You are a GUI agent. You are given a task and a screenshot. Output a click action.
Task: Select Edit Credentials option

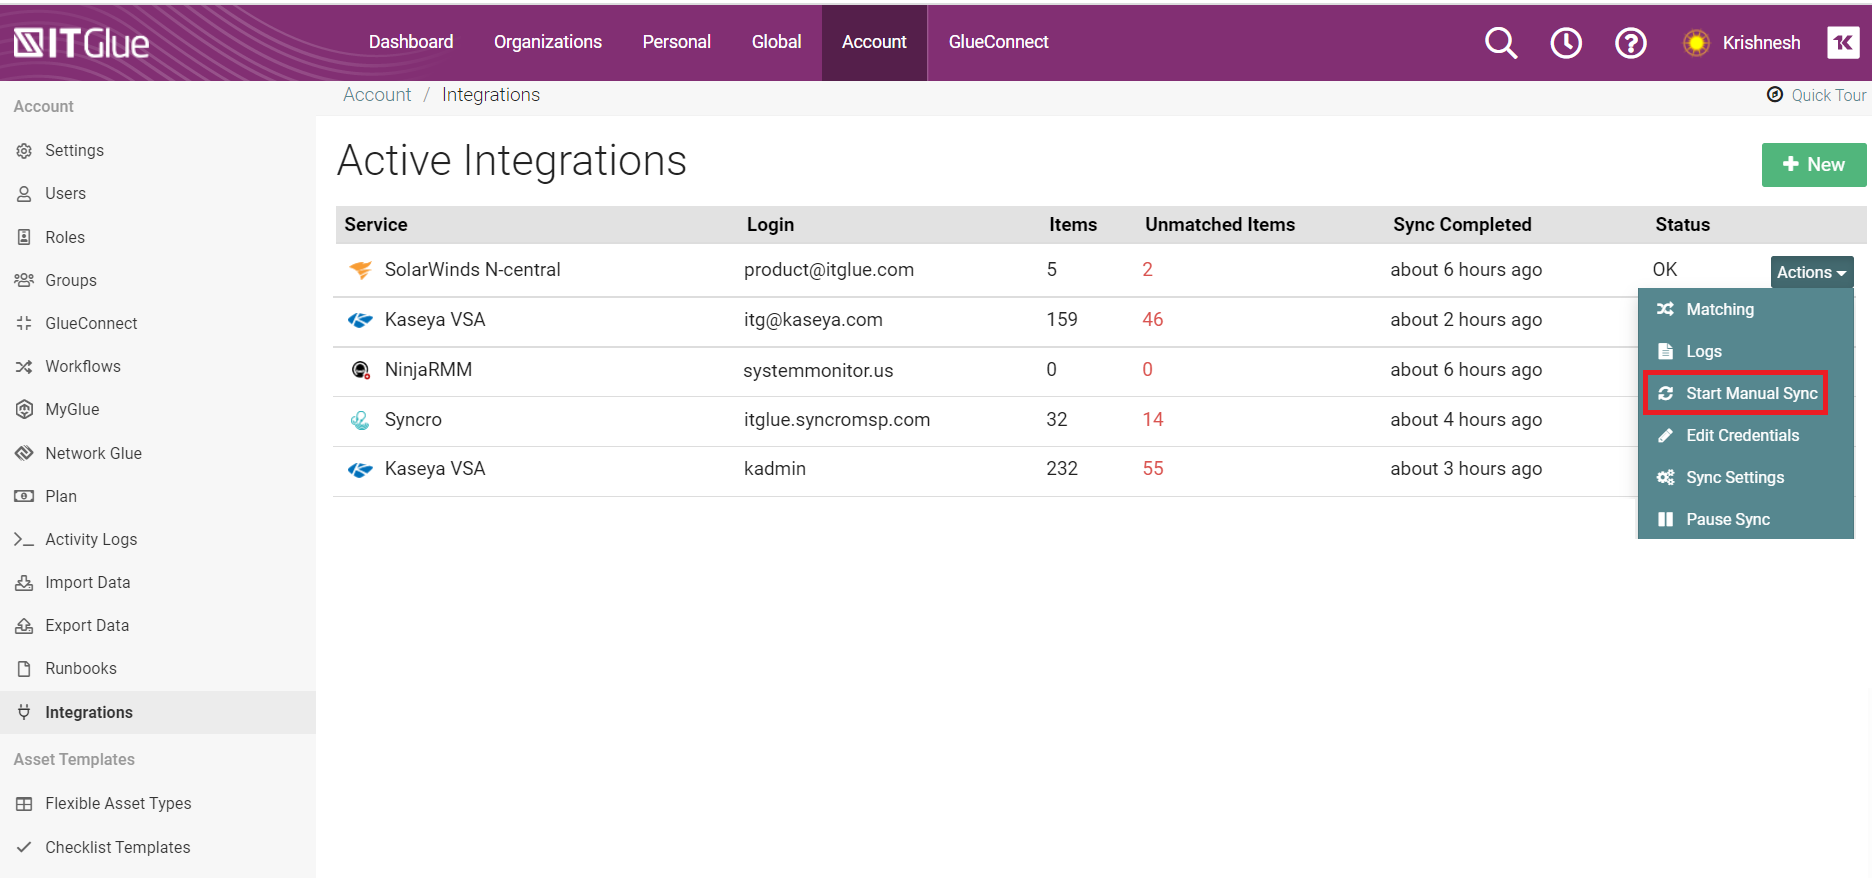1745,435
